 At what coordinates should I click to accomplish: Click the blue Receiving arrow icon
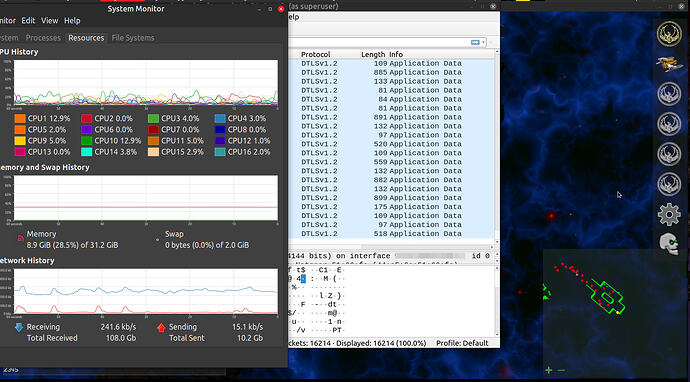pos(18,327)
